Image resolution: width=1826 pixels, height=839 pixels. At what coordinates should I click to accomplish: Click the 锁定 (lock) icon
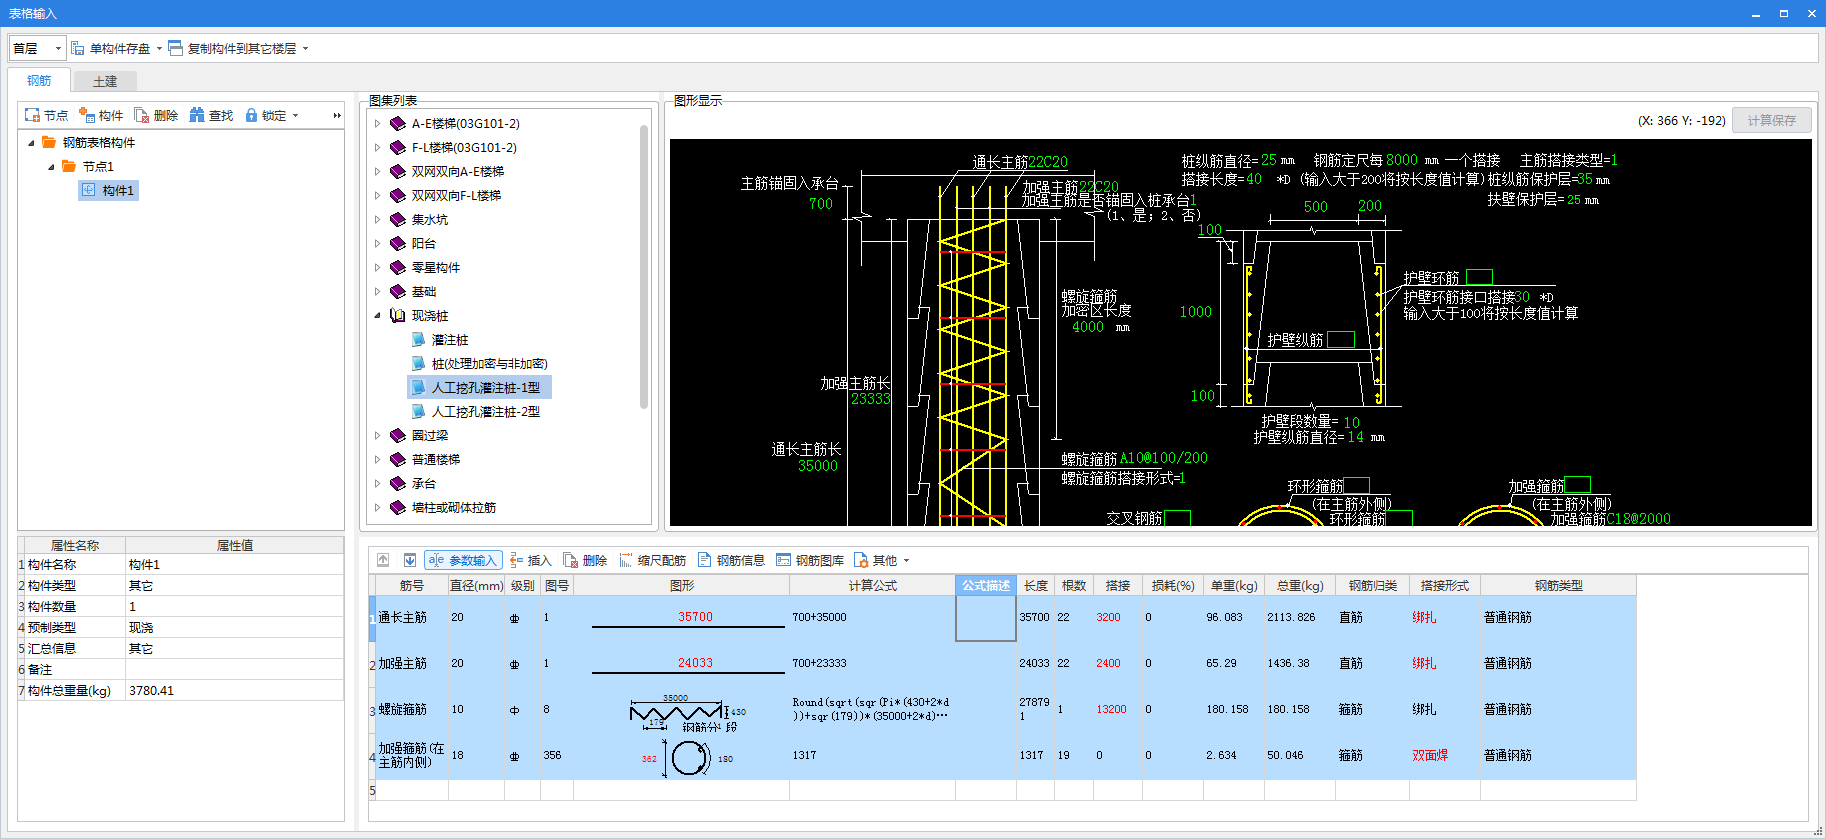point(251,115)
